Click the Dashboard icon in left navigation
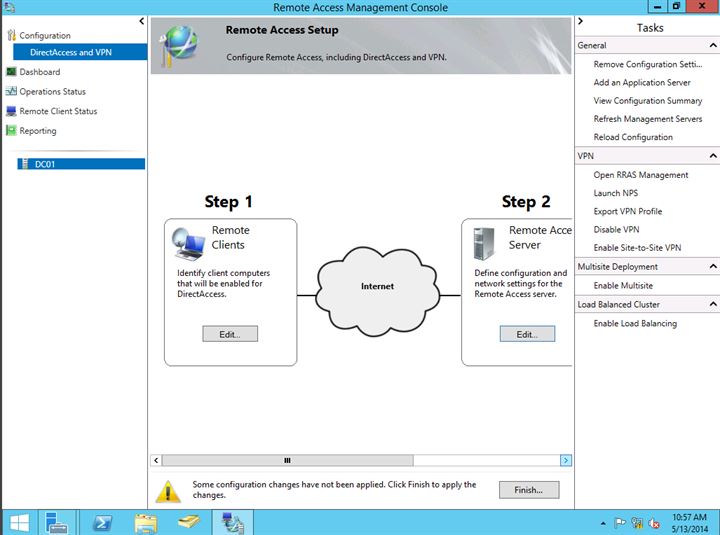The width and height of the screenshot is (720, 535). point(11,72)
